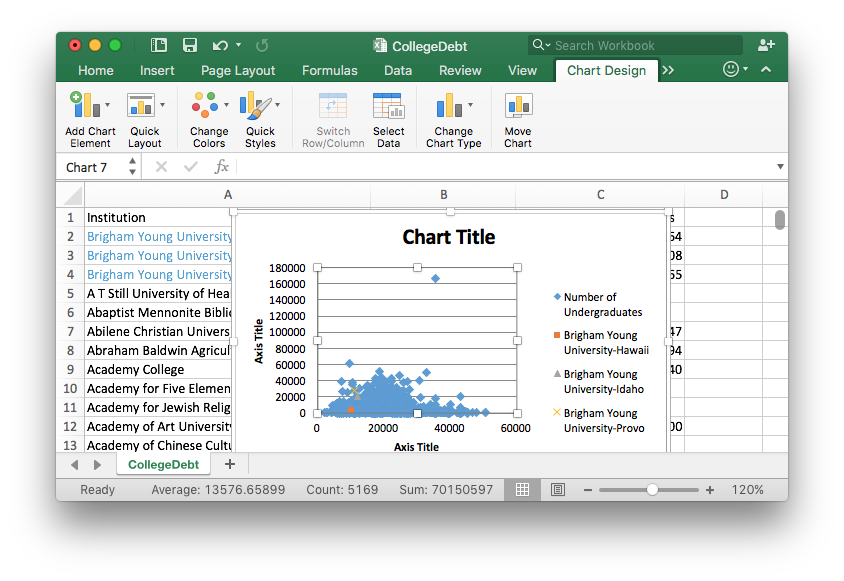844x581 pixels.
Task: Click the Switch Row/Column icon
Action: [333, 106]
